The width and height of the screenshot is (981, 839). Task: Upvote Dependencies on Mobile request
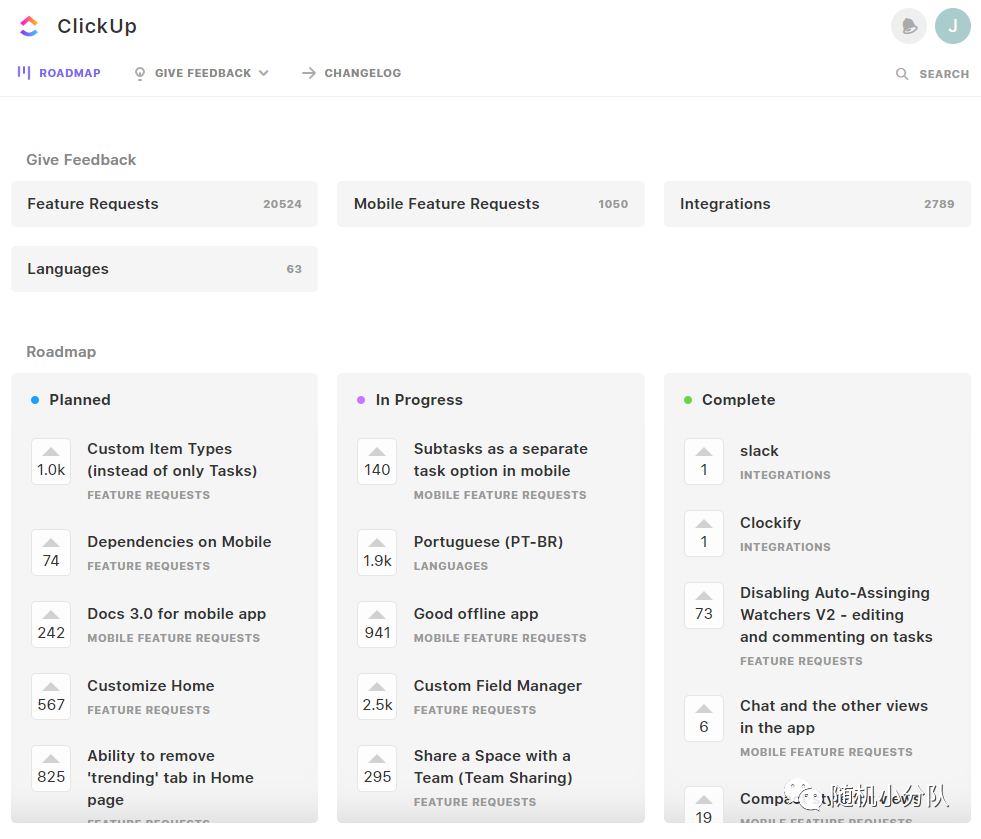coord(51,552)
